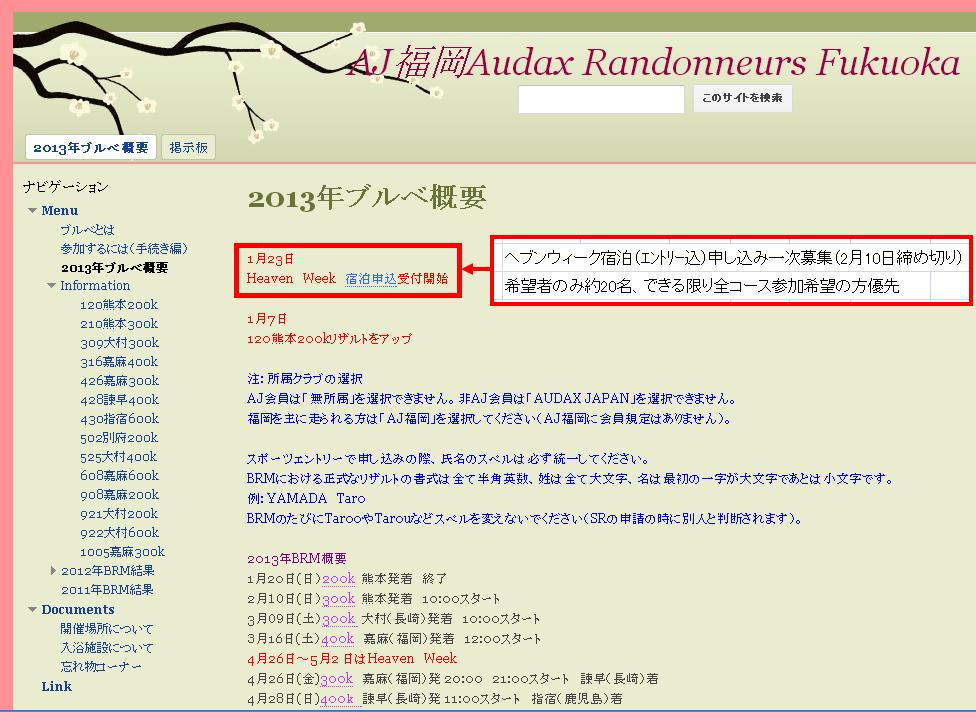Follow the 300k link for 4月26日(金)

pyautogui.click(x=336, y=678)
